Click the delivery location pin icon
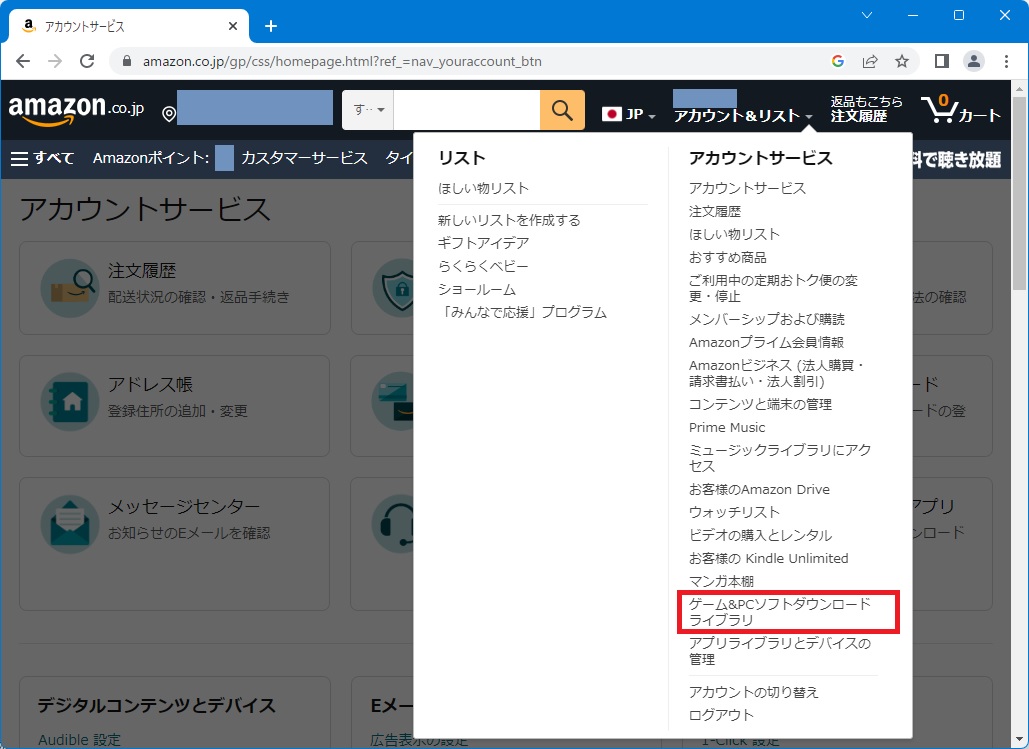This screenshot has width=1029, height=749. 169,114
